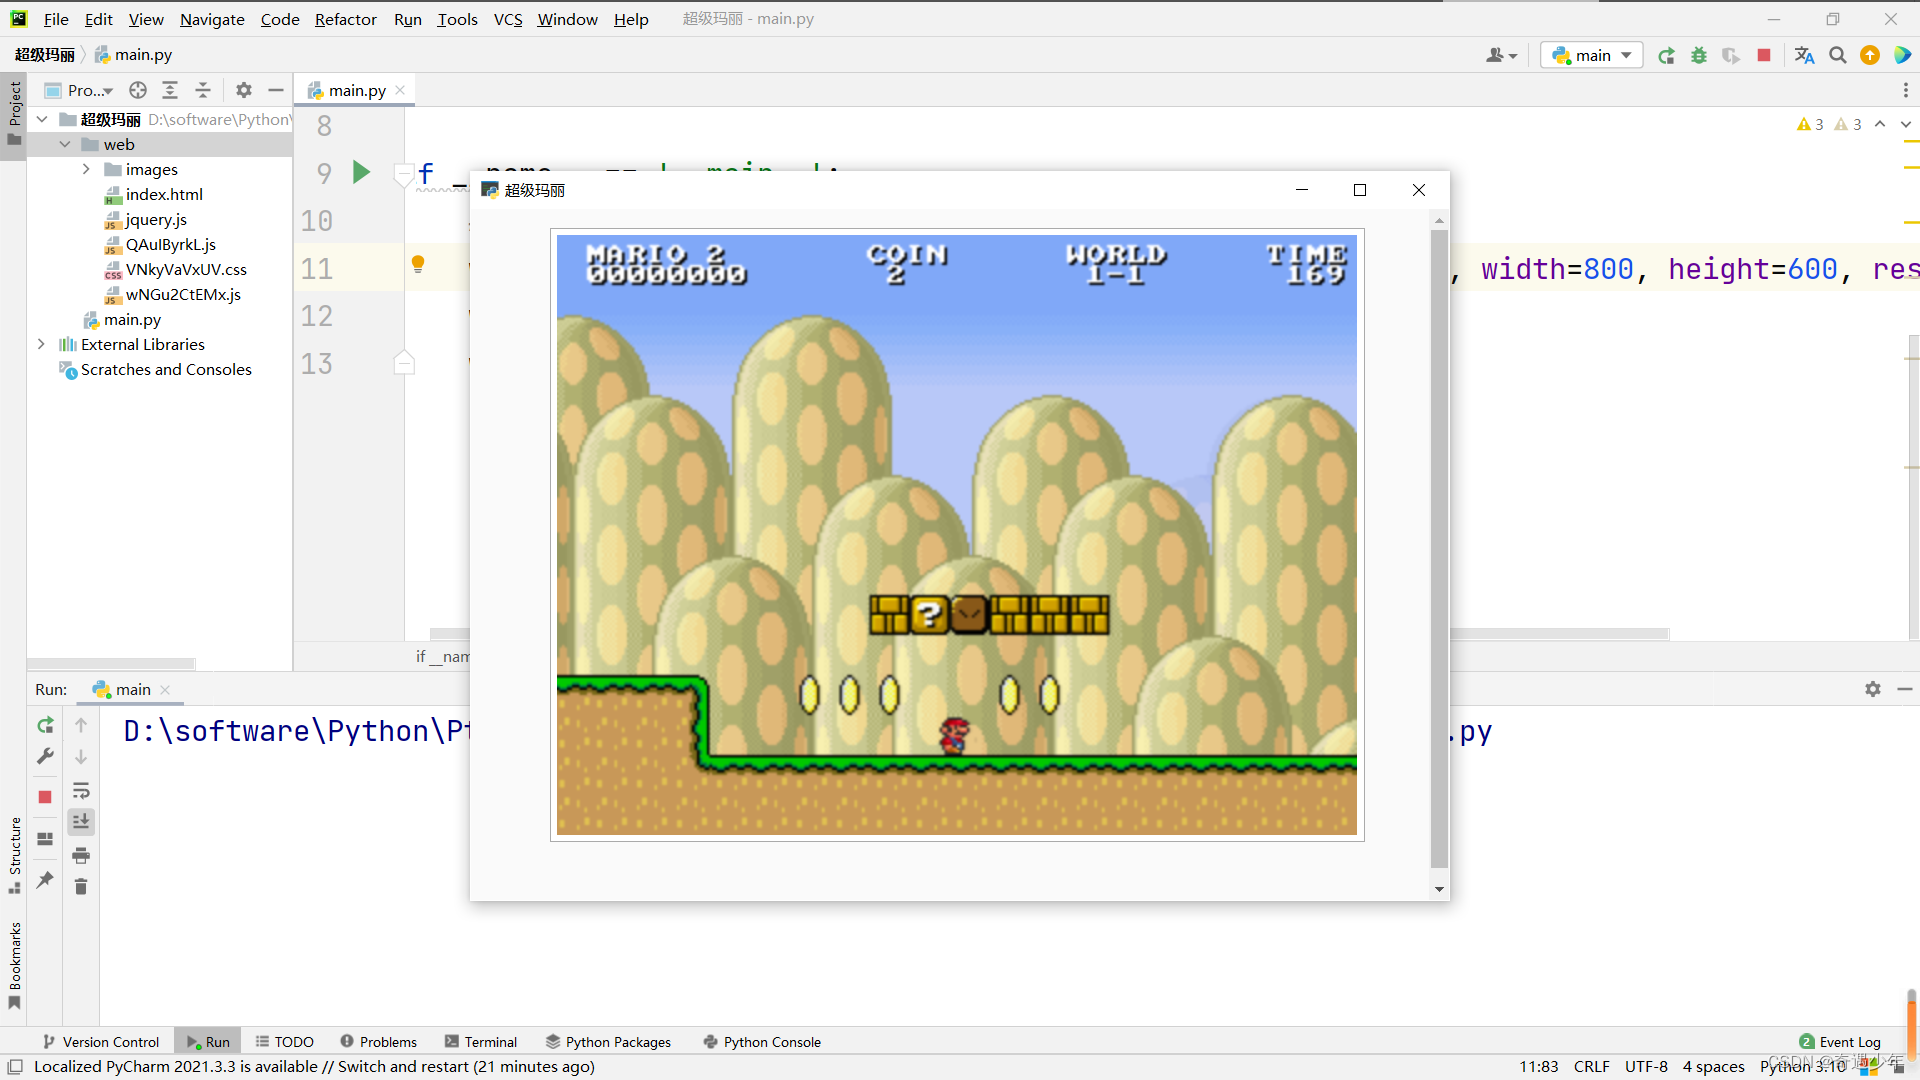Expand the images folder
Screen dimensions: 1920x1080
[86, 169]
